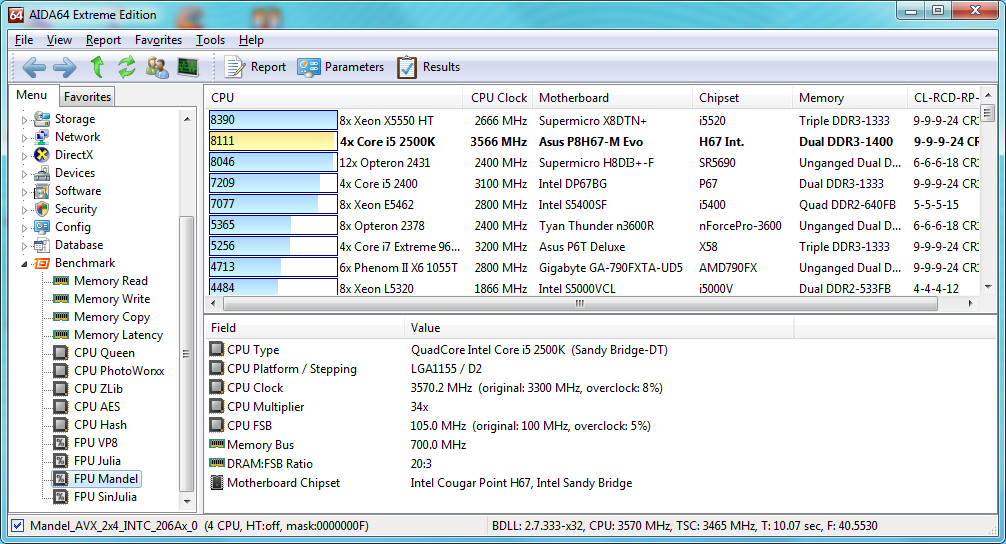
Task: Click the Security shield icon
Action: pyautogui.click(x=42, y=208)
